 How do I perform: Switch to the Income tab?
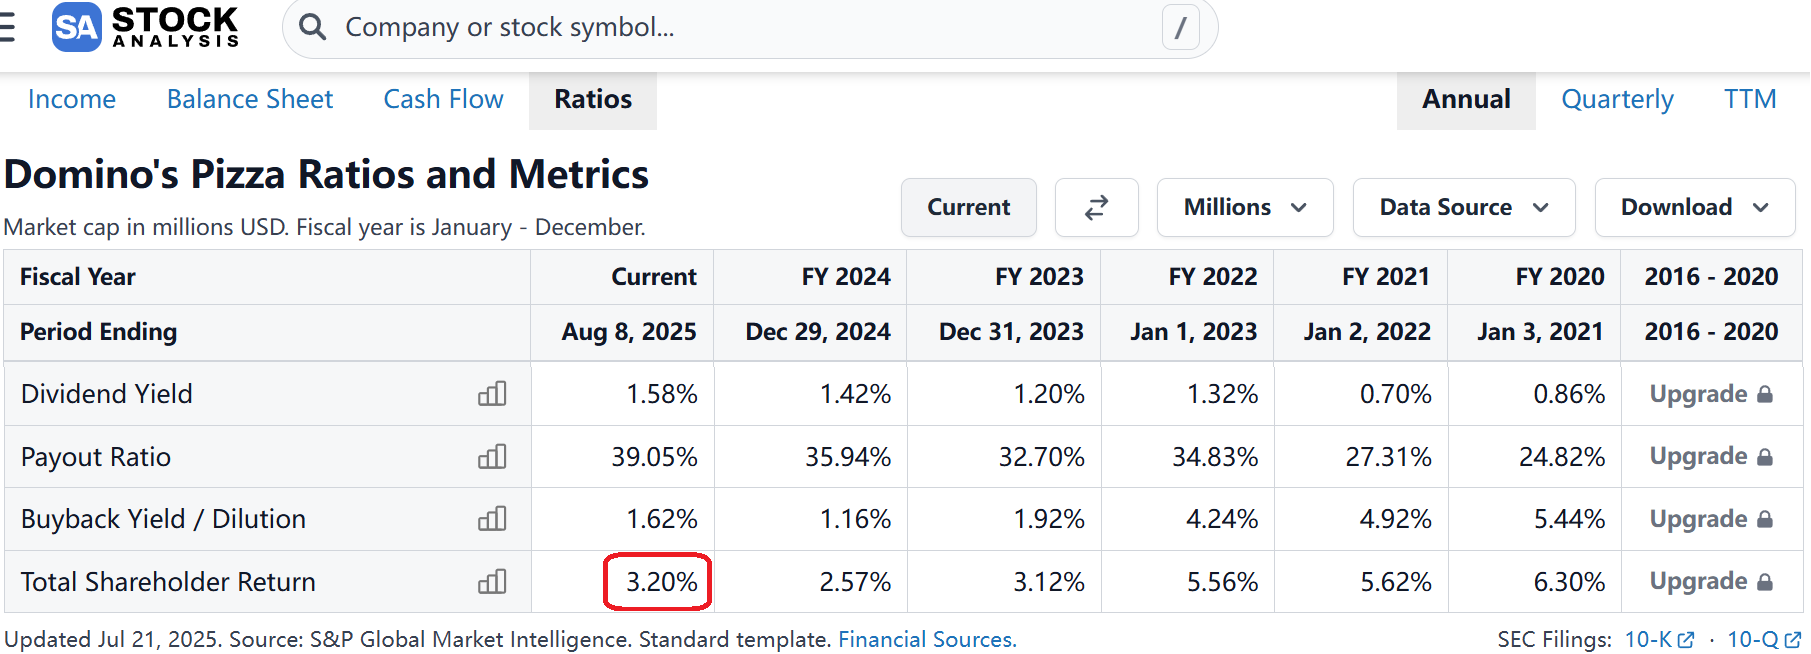click(x=72, y=99)
